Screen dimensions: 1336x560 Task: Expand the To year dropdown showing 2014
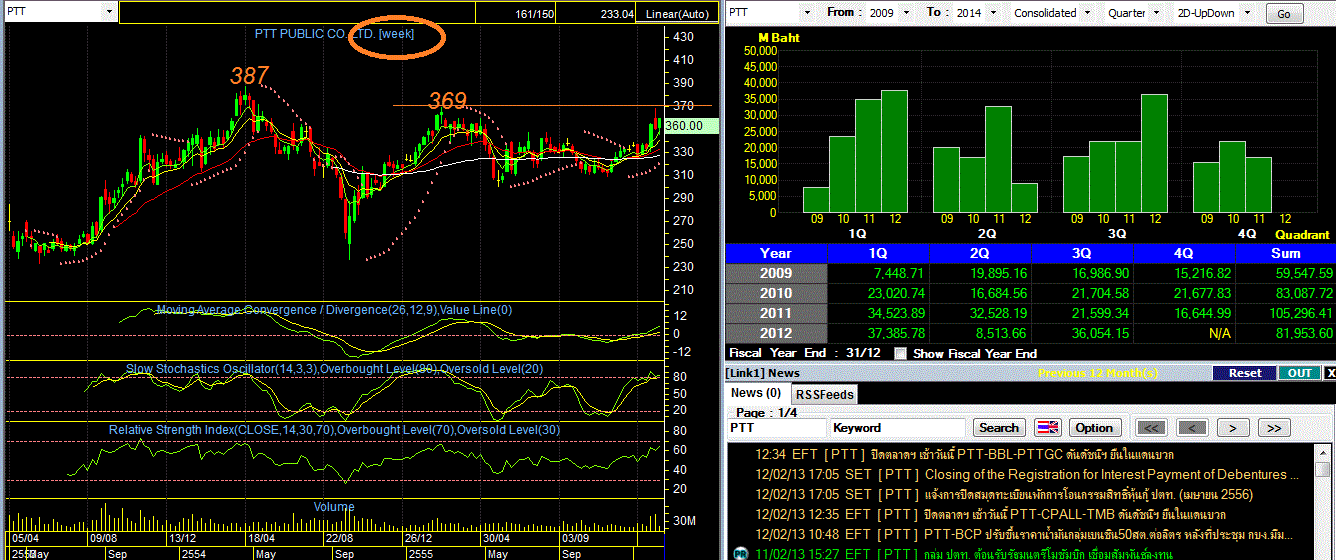994,12
